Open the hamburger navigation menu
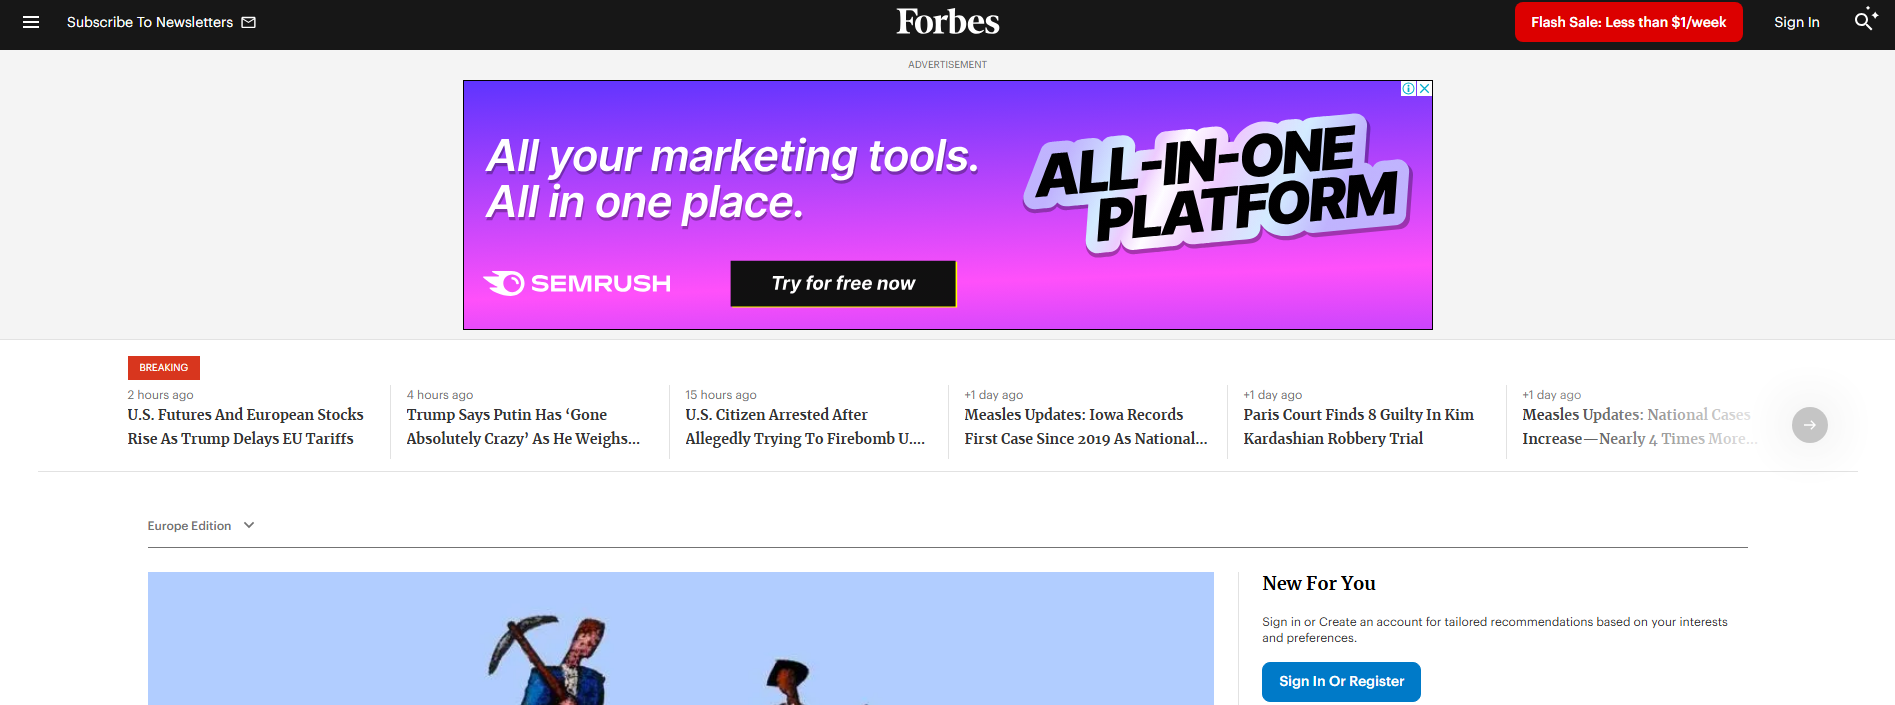1895x705 pixels. [x=31, y=22]
